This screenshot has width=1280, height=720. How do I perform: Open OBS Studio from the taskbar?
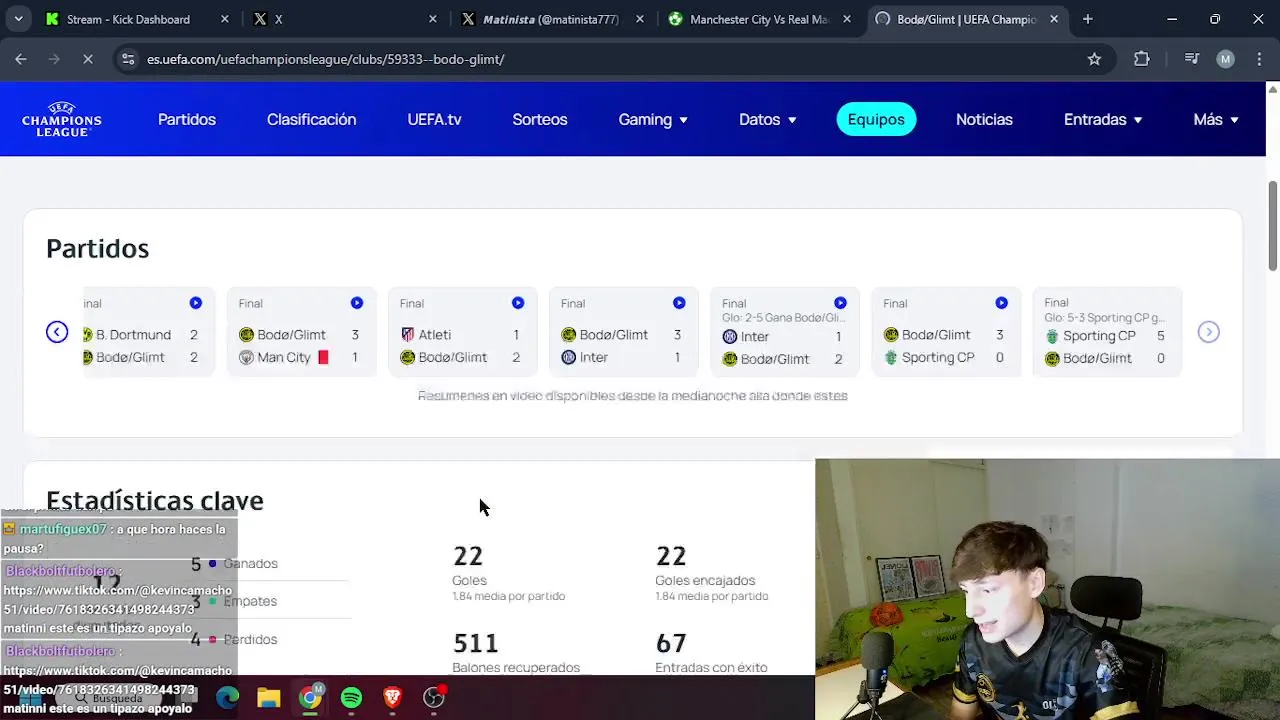434,697
